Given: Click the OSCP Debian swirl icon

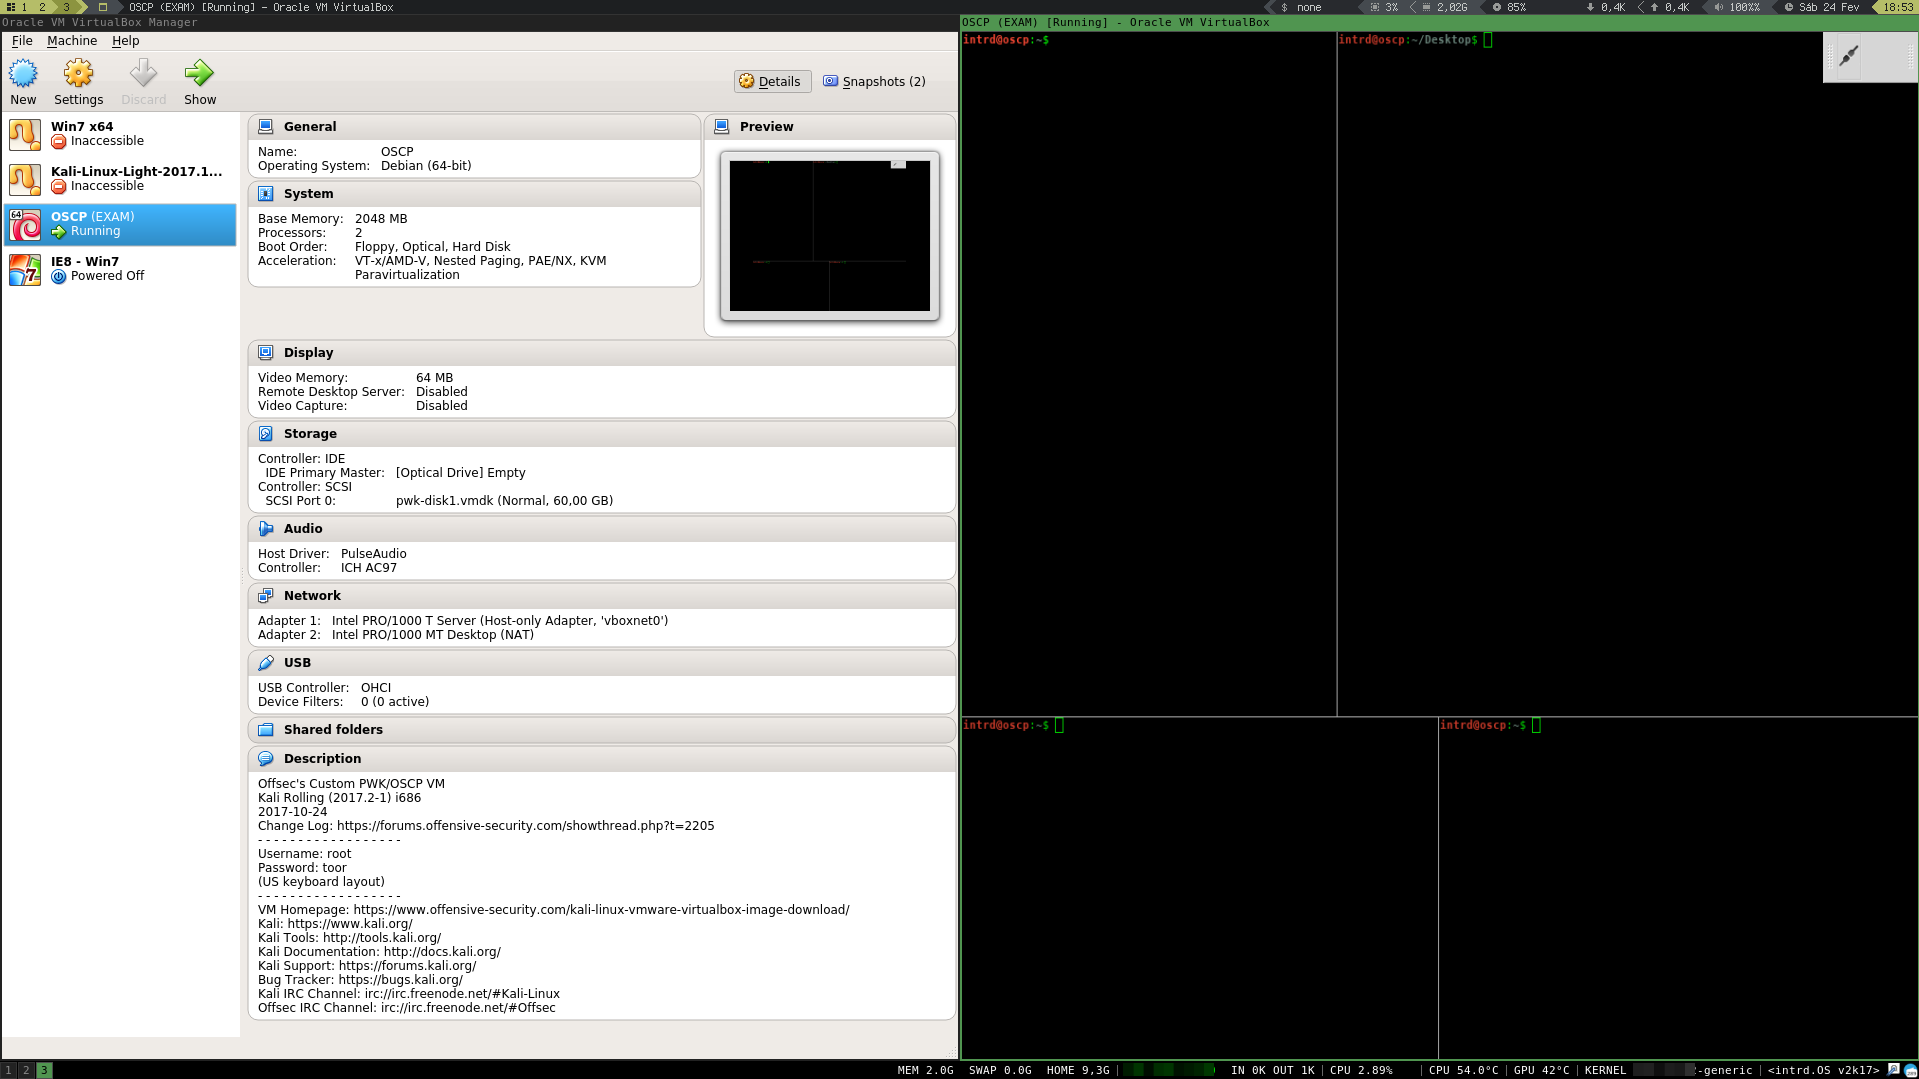Looking at the screenshot, I should tap(25, 224).
